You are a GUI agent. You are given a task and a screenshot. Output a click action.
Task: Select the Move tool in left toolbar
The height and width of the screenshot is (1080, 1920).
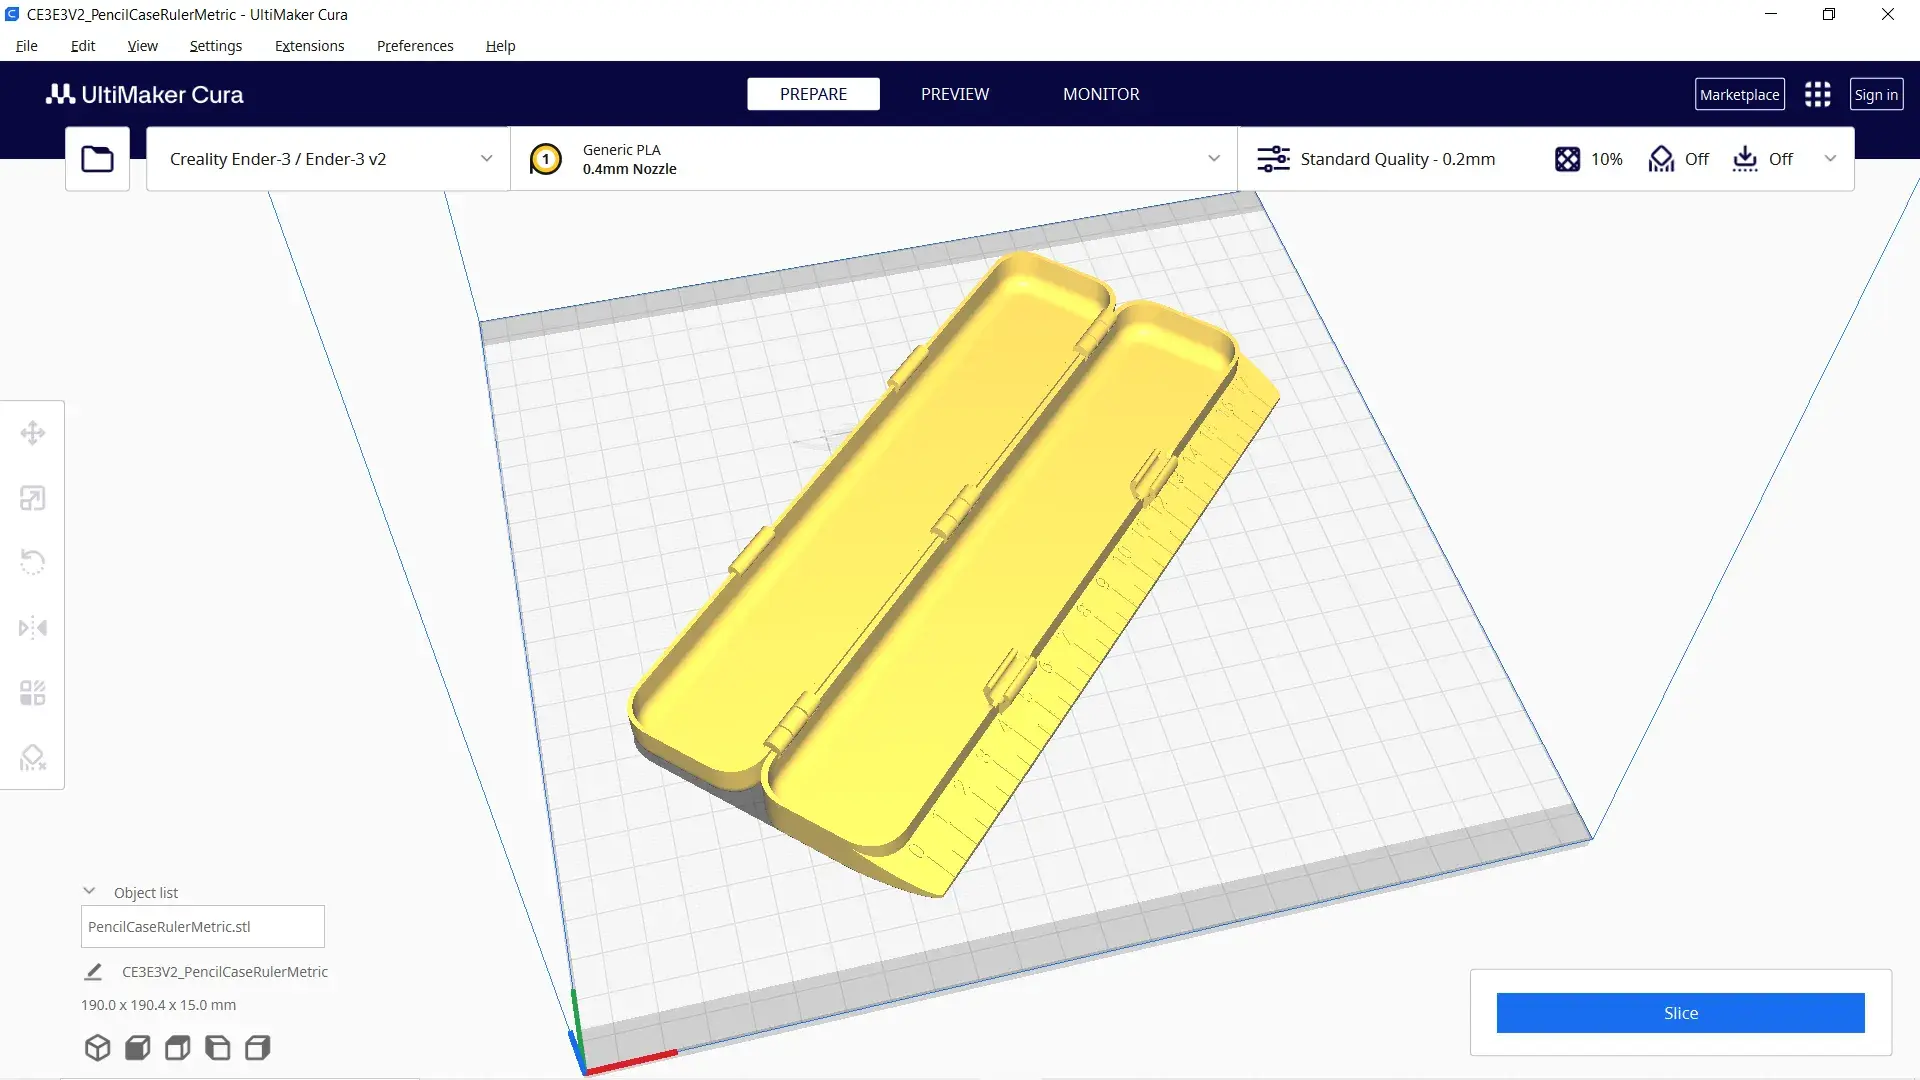(33, 433)
